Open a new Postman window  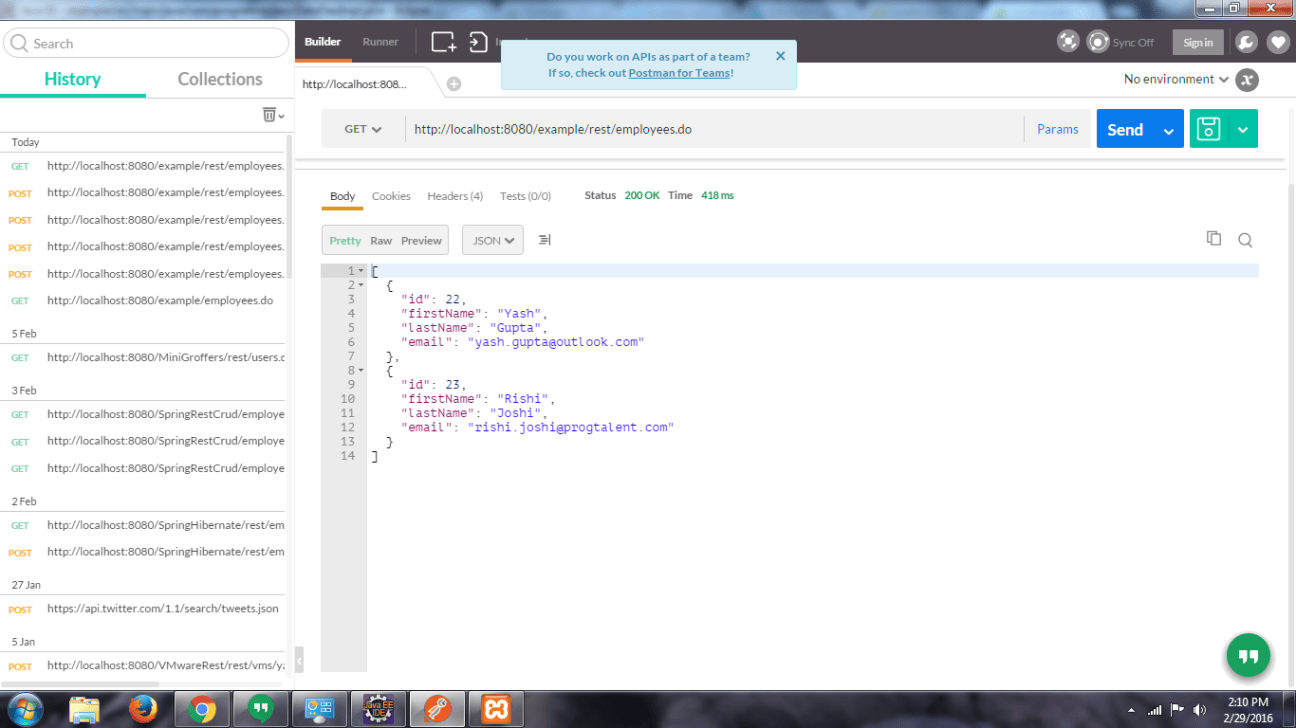pyautogui.click(x=444, y=42)
